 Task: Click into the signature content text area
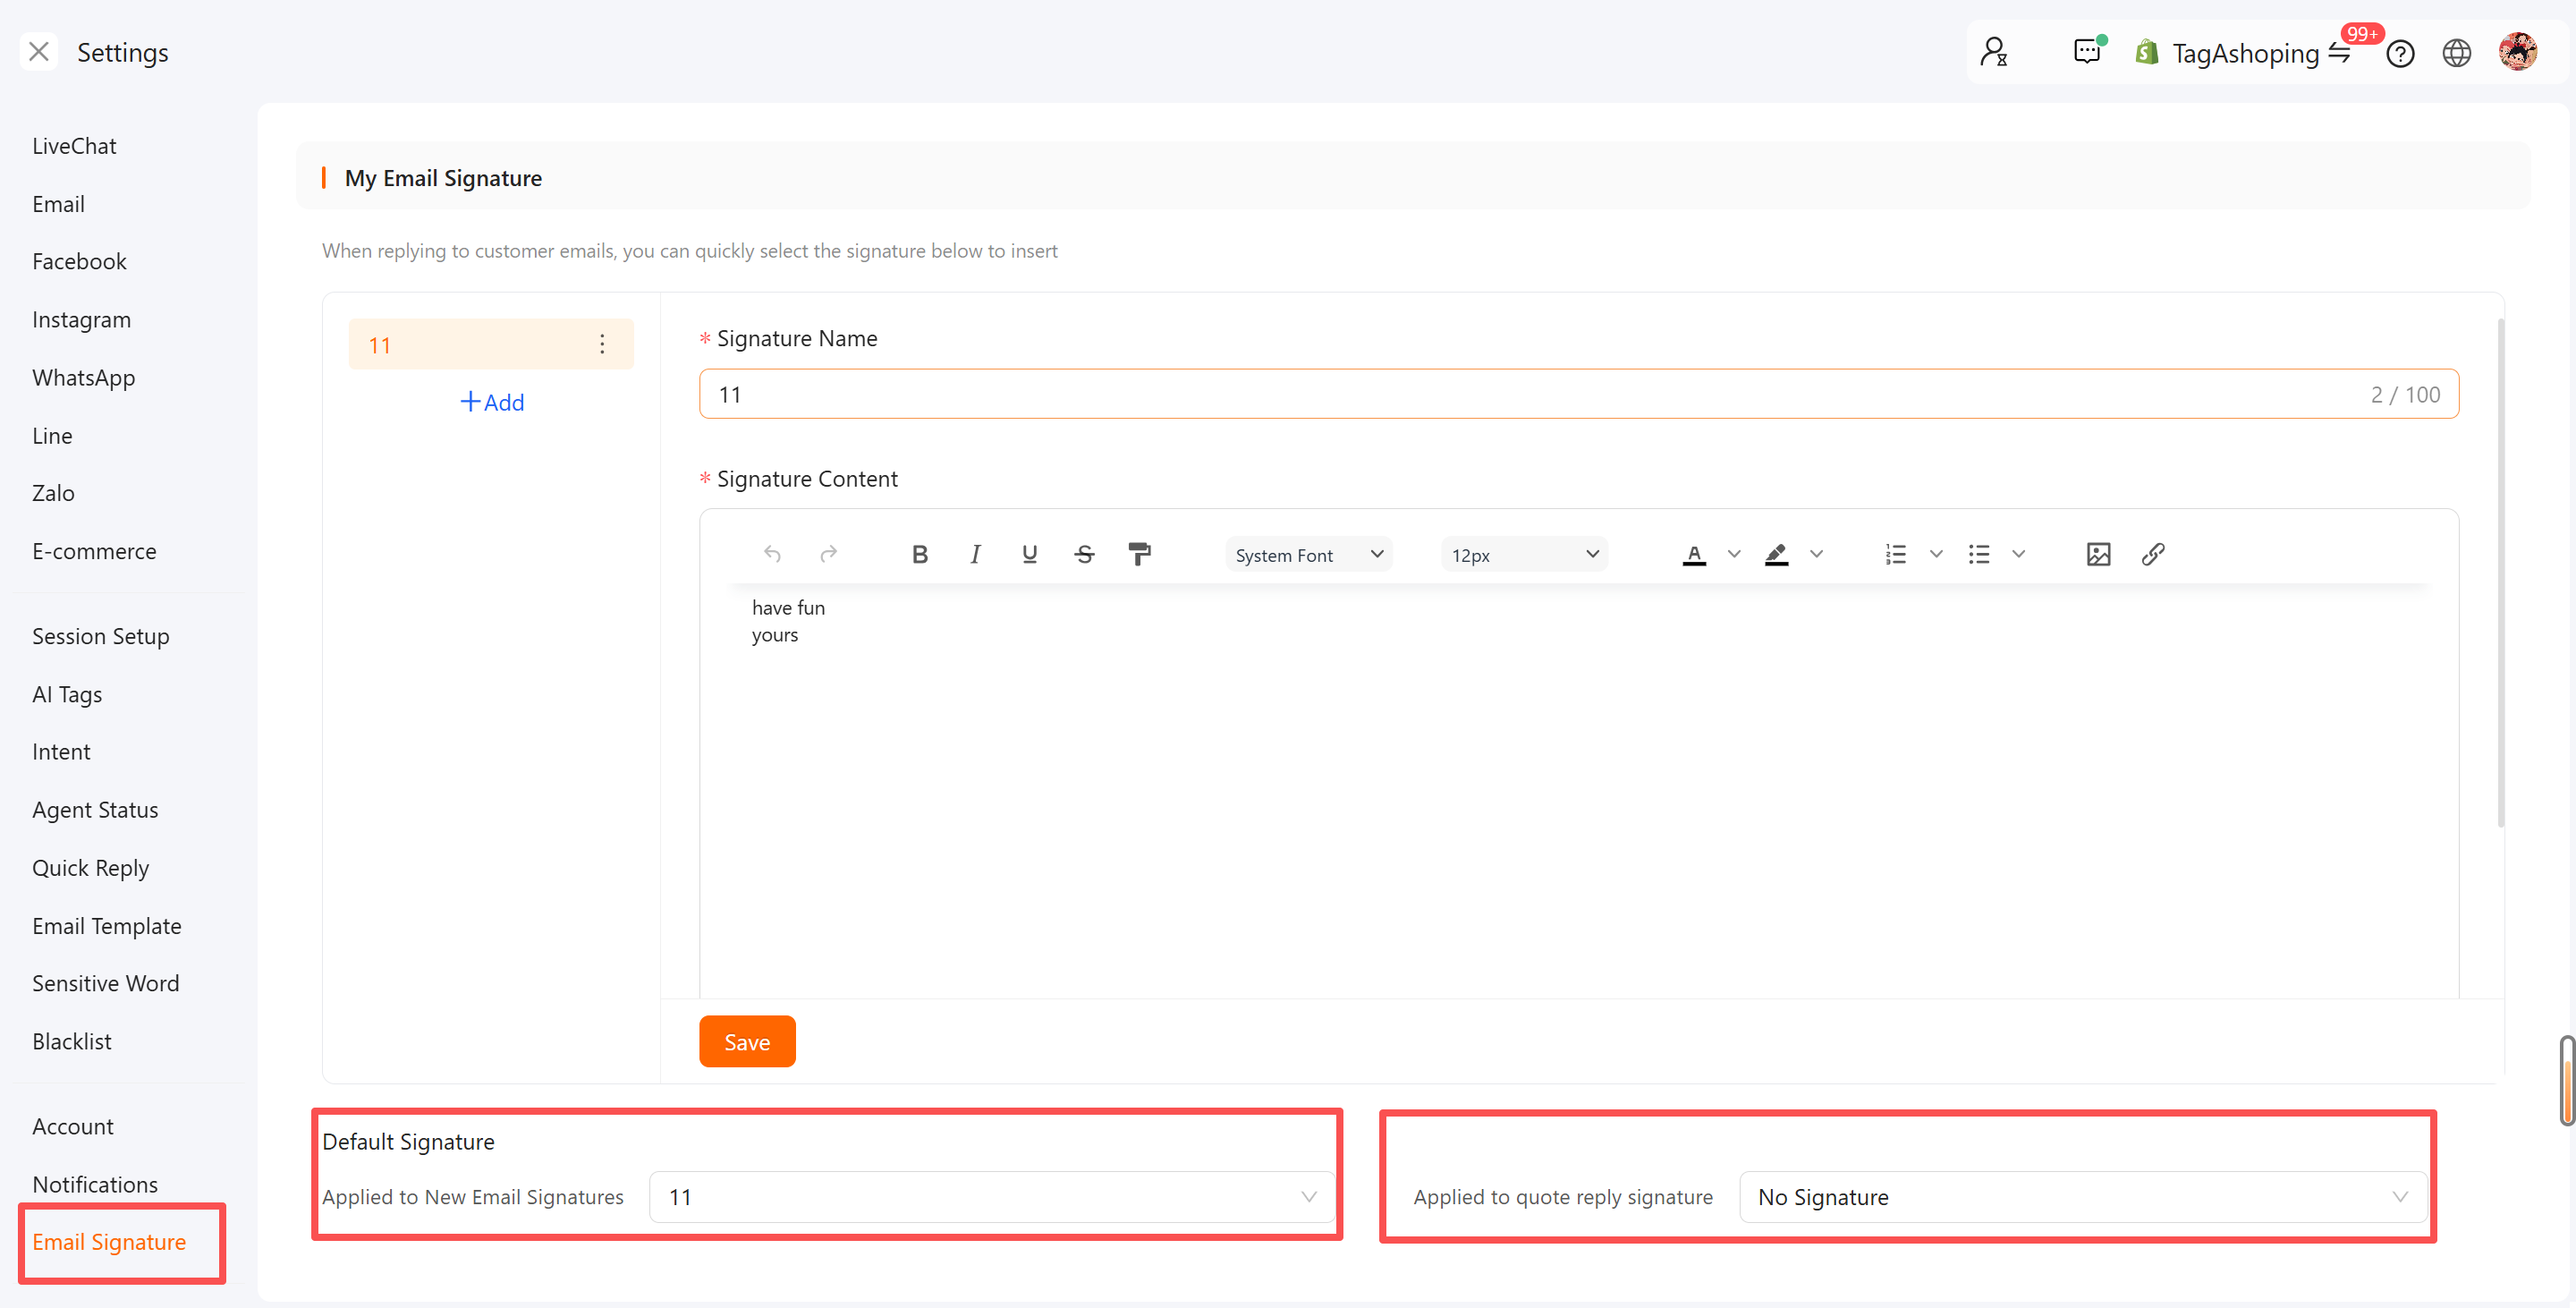coord(1578,790)
